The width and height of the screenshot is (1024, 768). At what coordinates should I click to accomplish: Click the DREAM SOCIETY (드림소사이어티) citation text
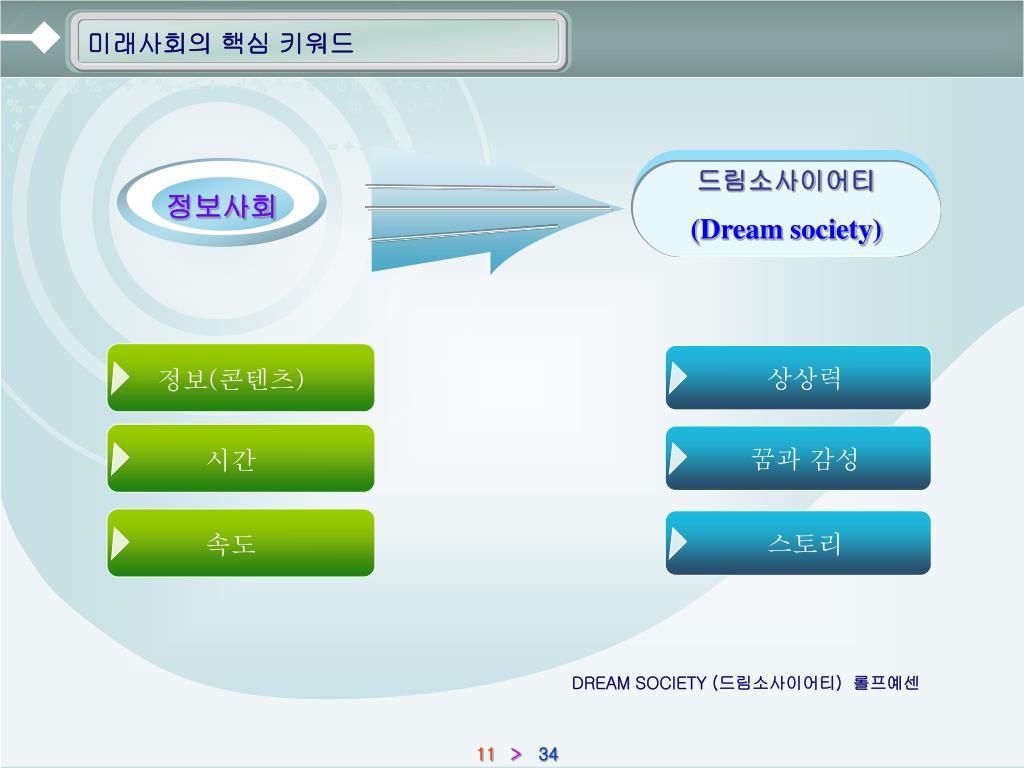(707, 683)
